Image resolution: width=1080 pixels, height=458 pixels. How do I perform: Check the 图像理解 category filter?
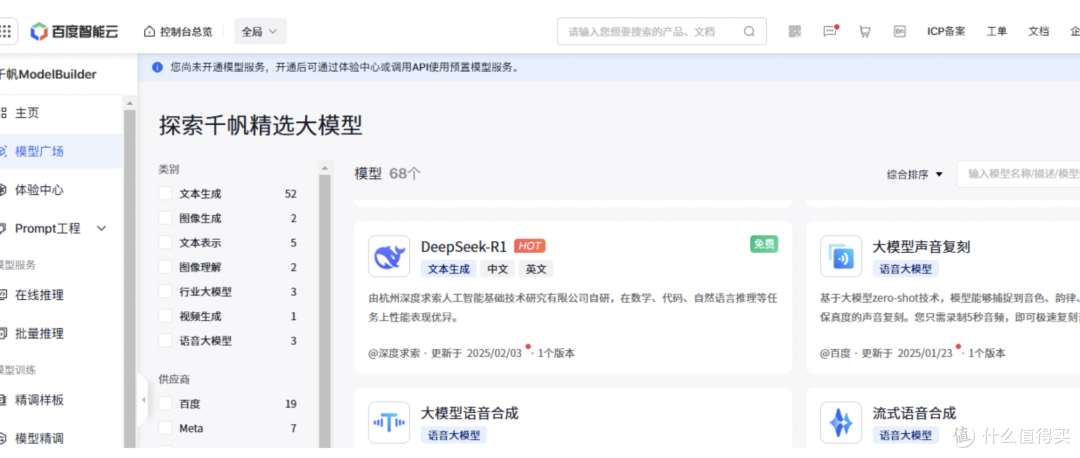coord(165,267)
